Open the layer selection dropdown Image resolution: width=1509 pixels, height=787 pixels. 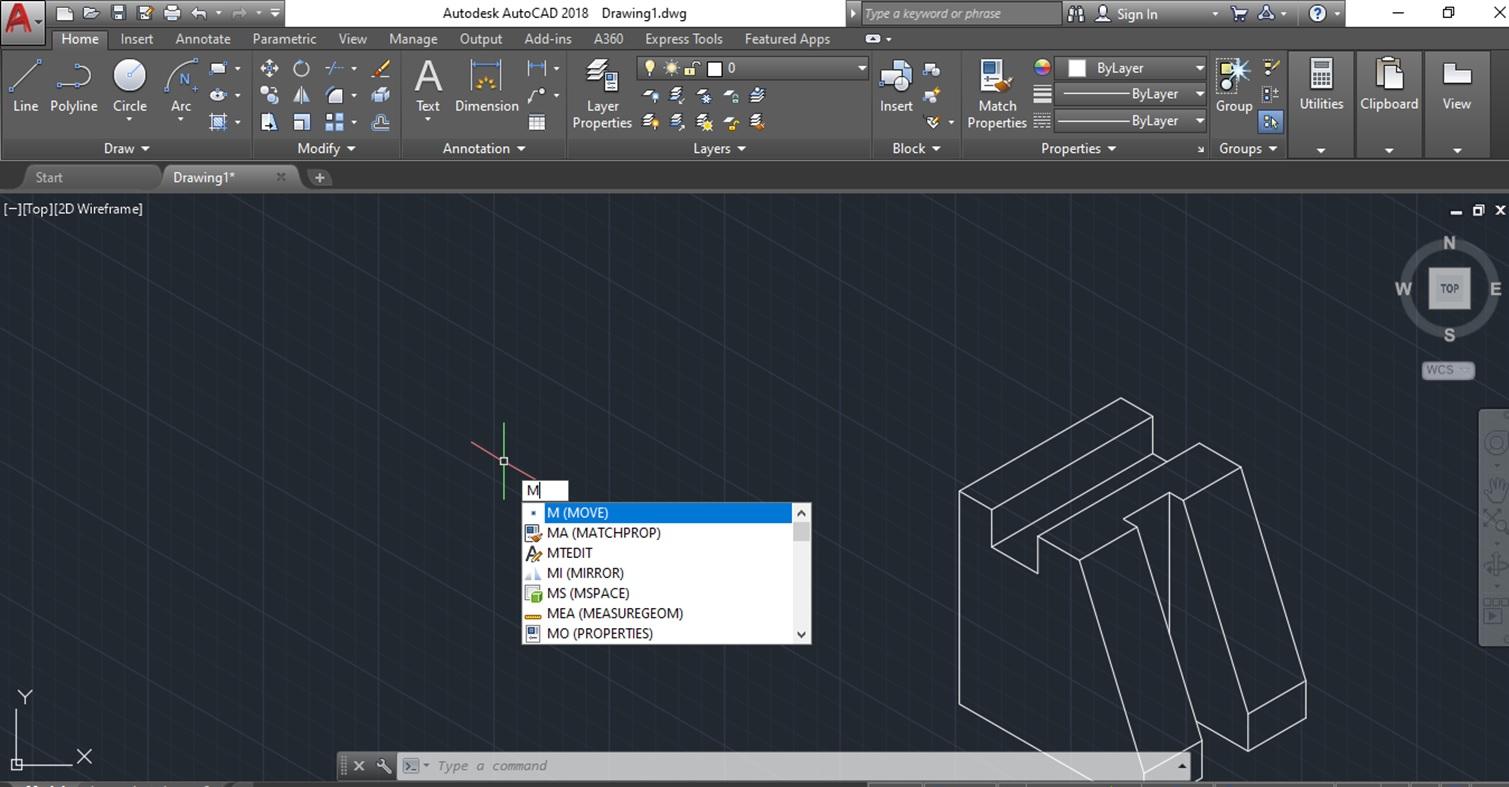pos(861,68)
